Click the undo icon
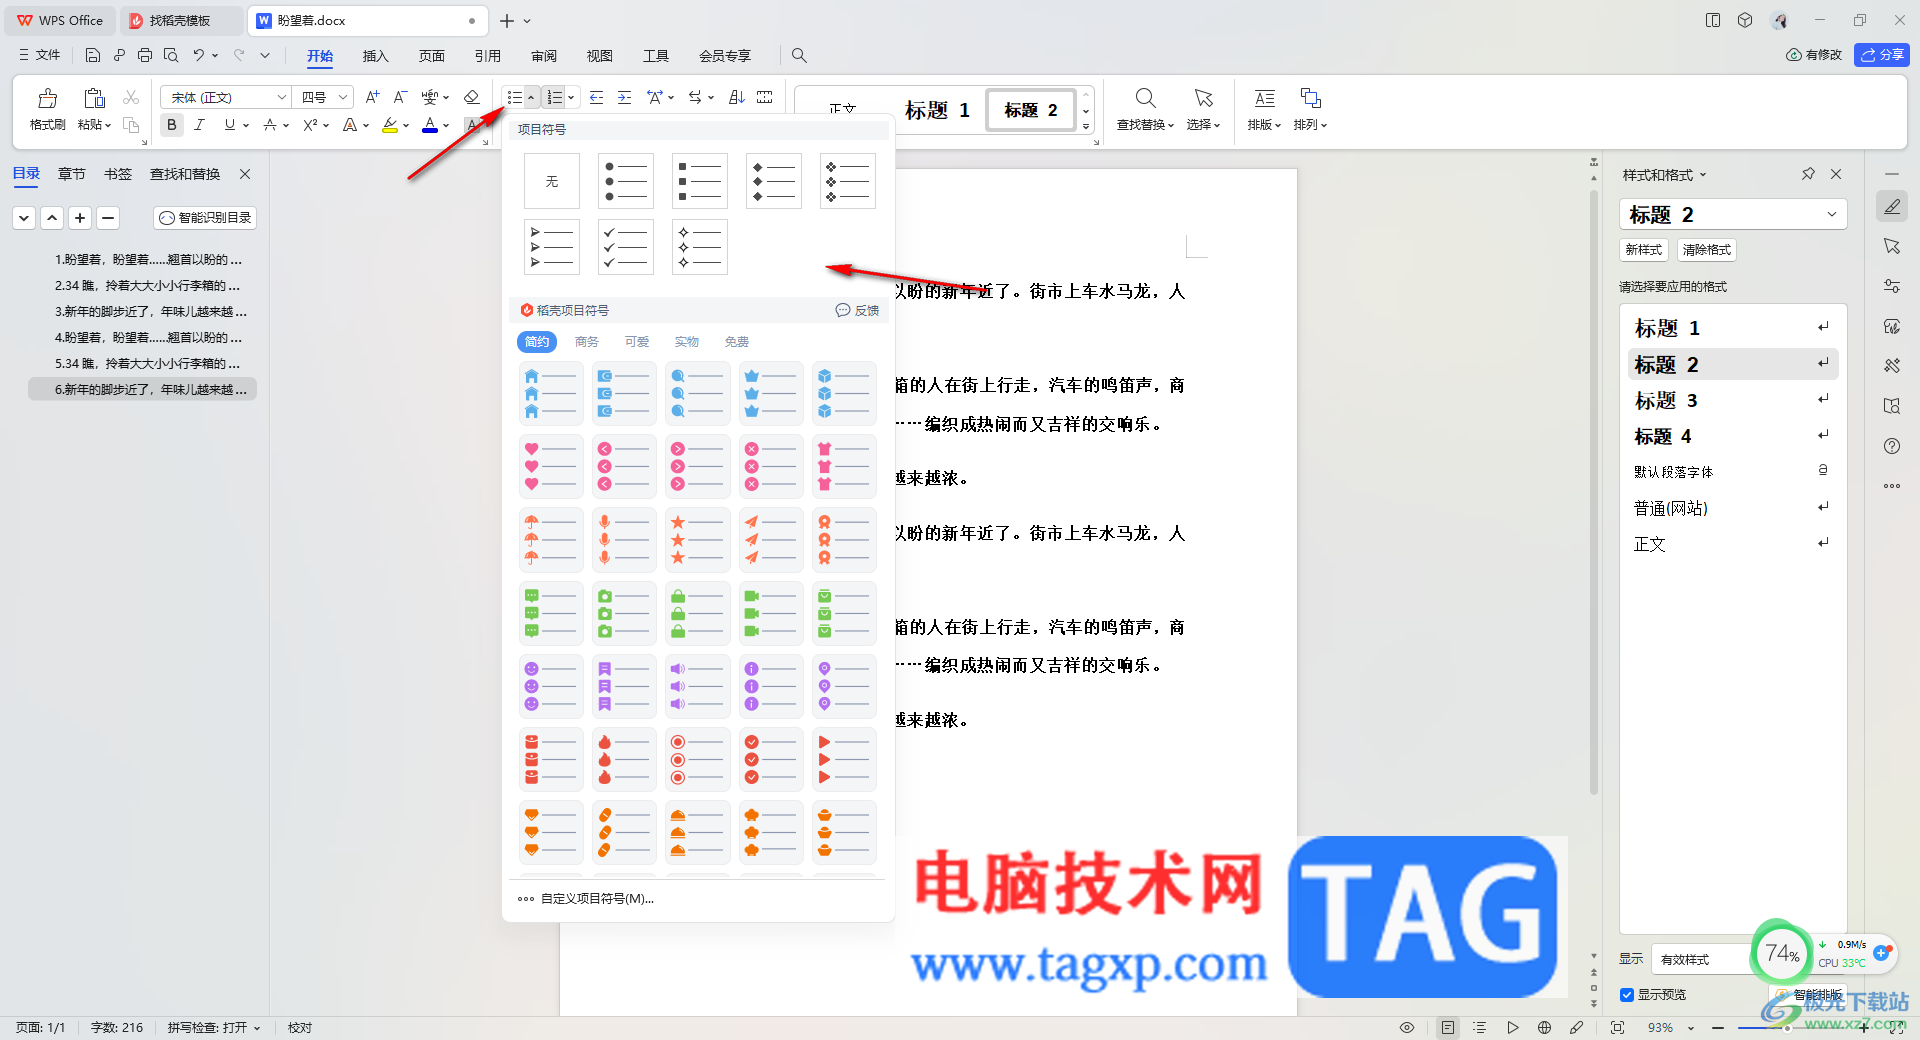Image resolution: width=1920 pixels, height=1040 pixels. (199, 56)
